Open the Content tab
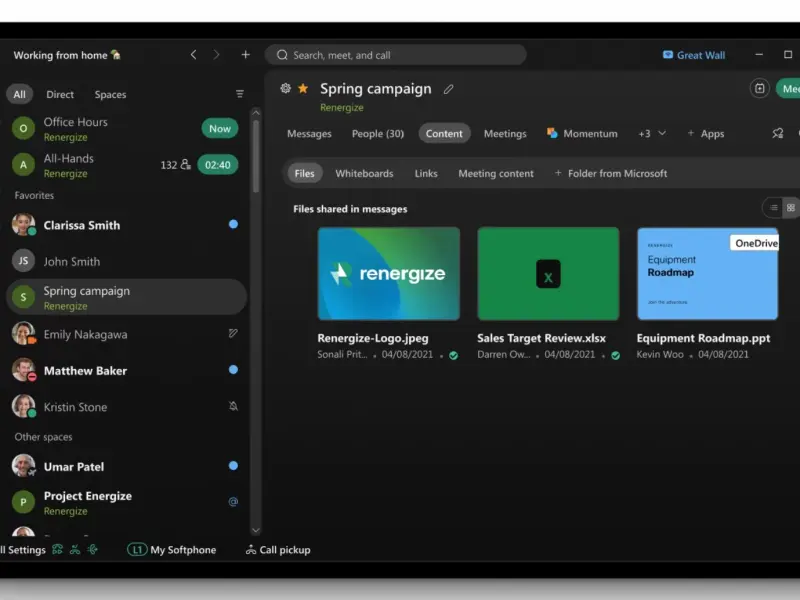 pyautogui.click(x=444, y=134)
